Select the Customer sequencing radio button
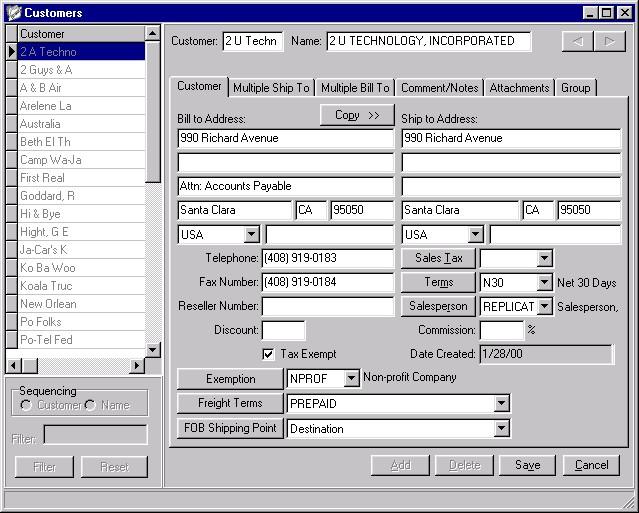The height and width of the screenshot is (513, 639). pos(26,405)
